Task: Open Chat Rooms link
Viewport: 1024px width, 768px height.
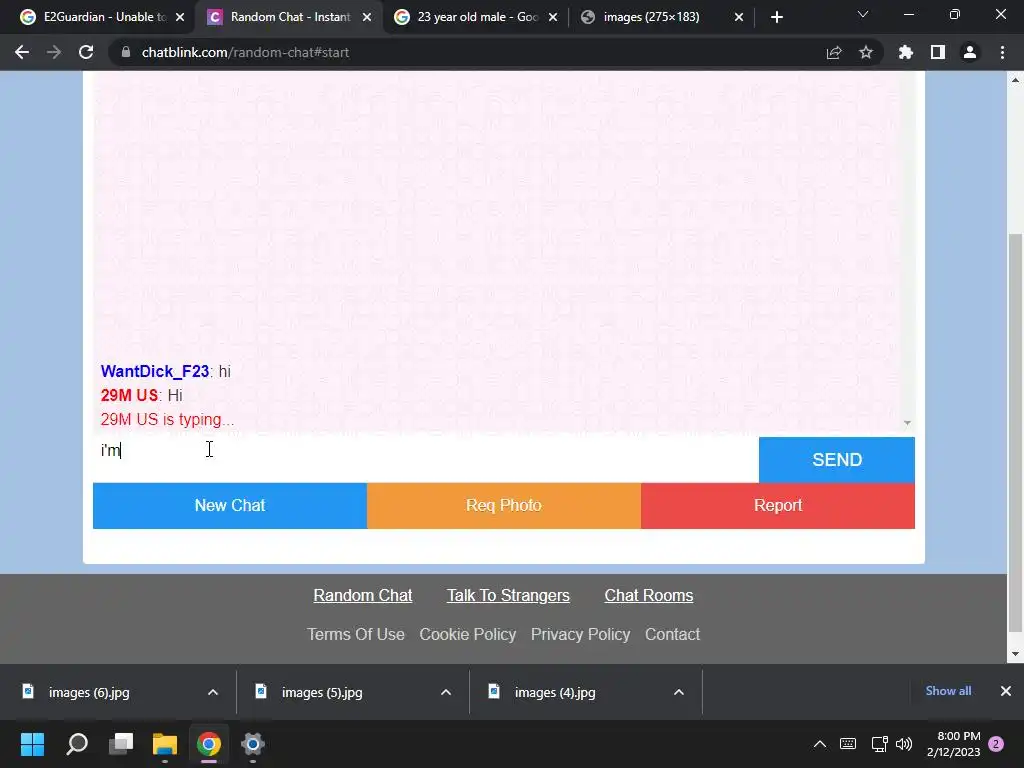Action: coord(648,596)
